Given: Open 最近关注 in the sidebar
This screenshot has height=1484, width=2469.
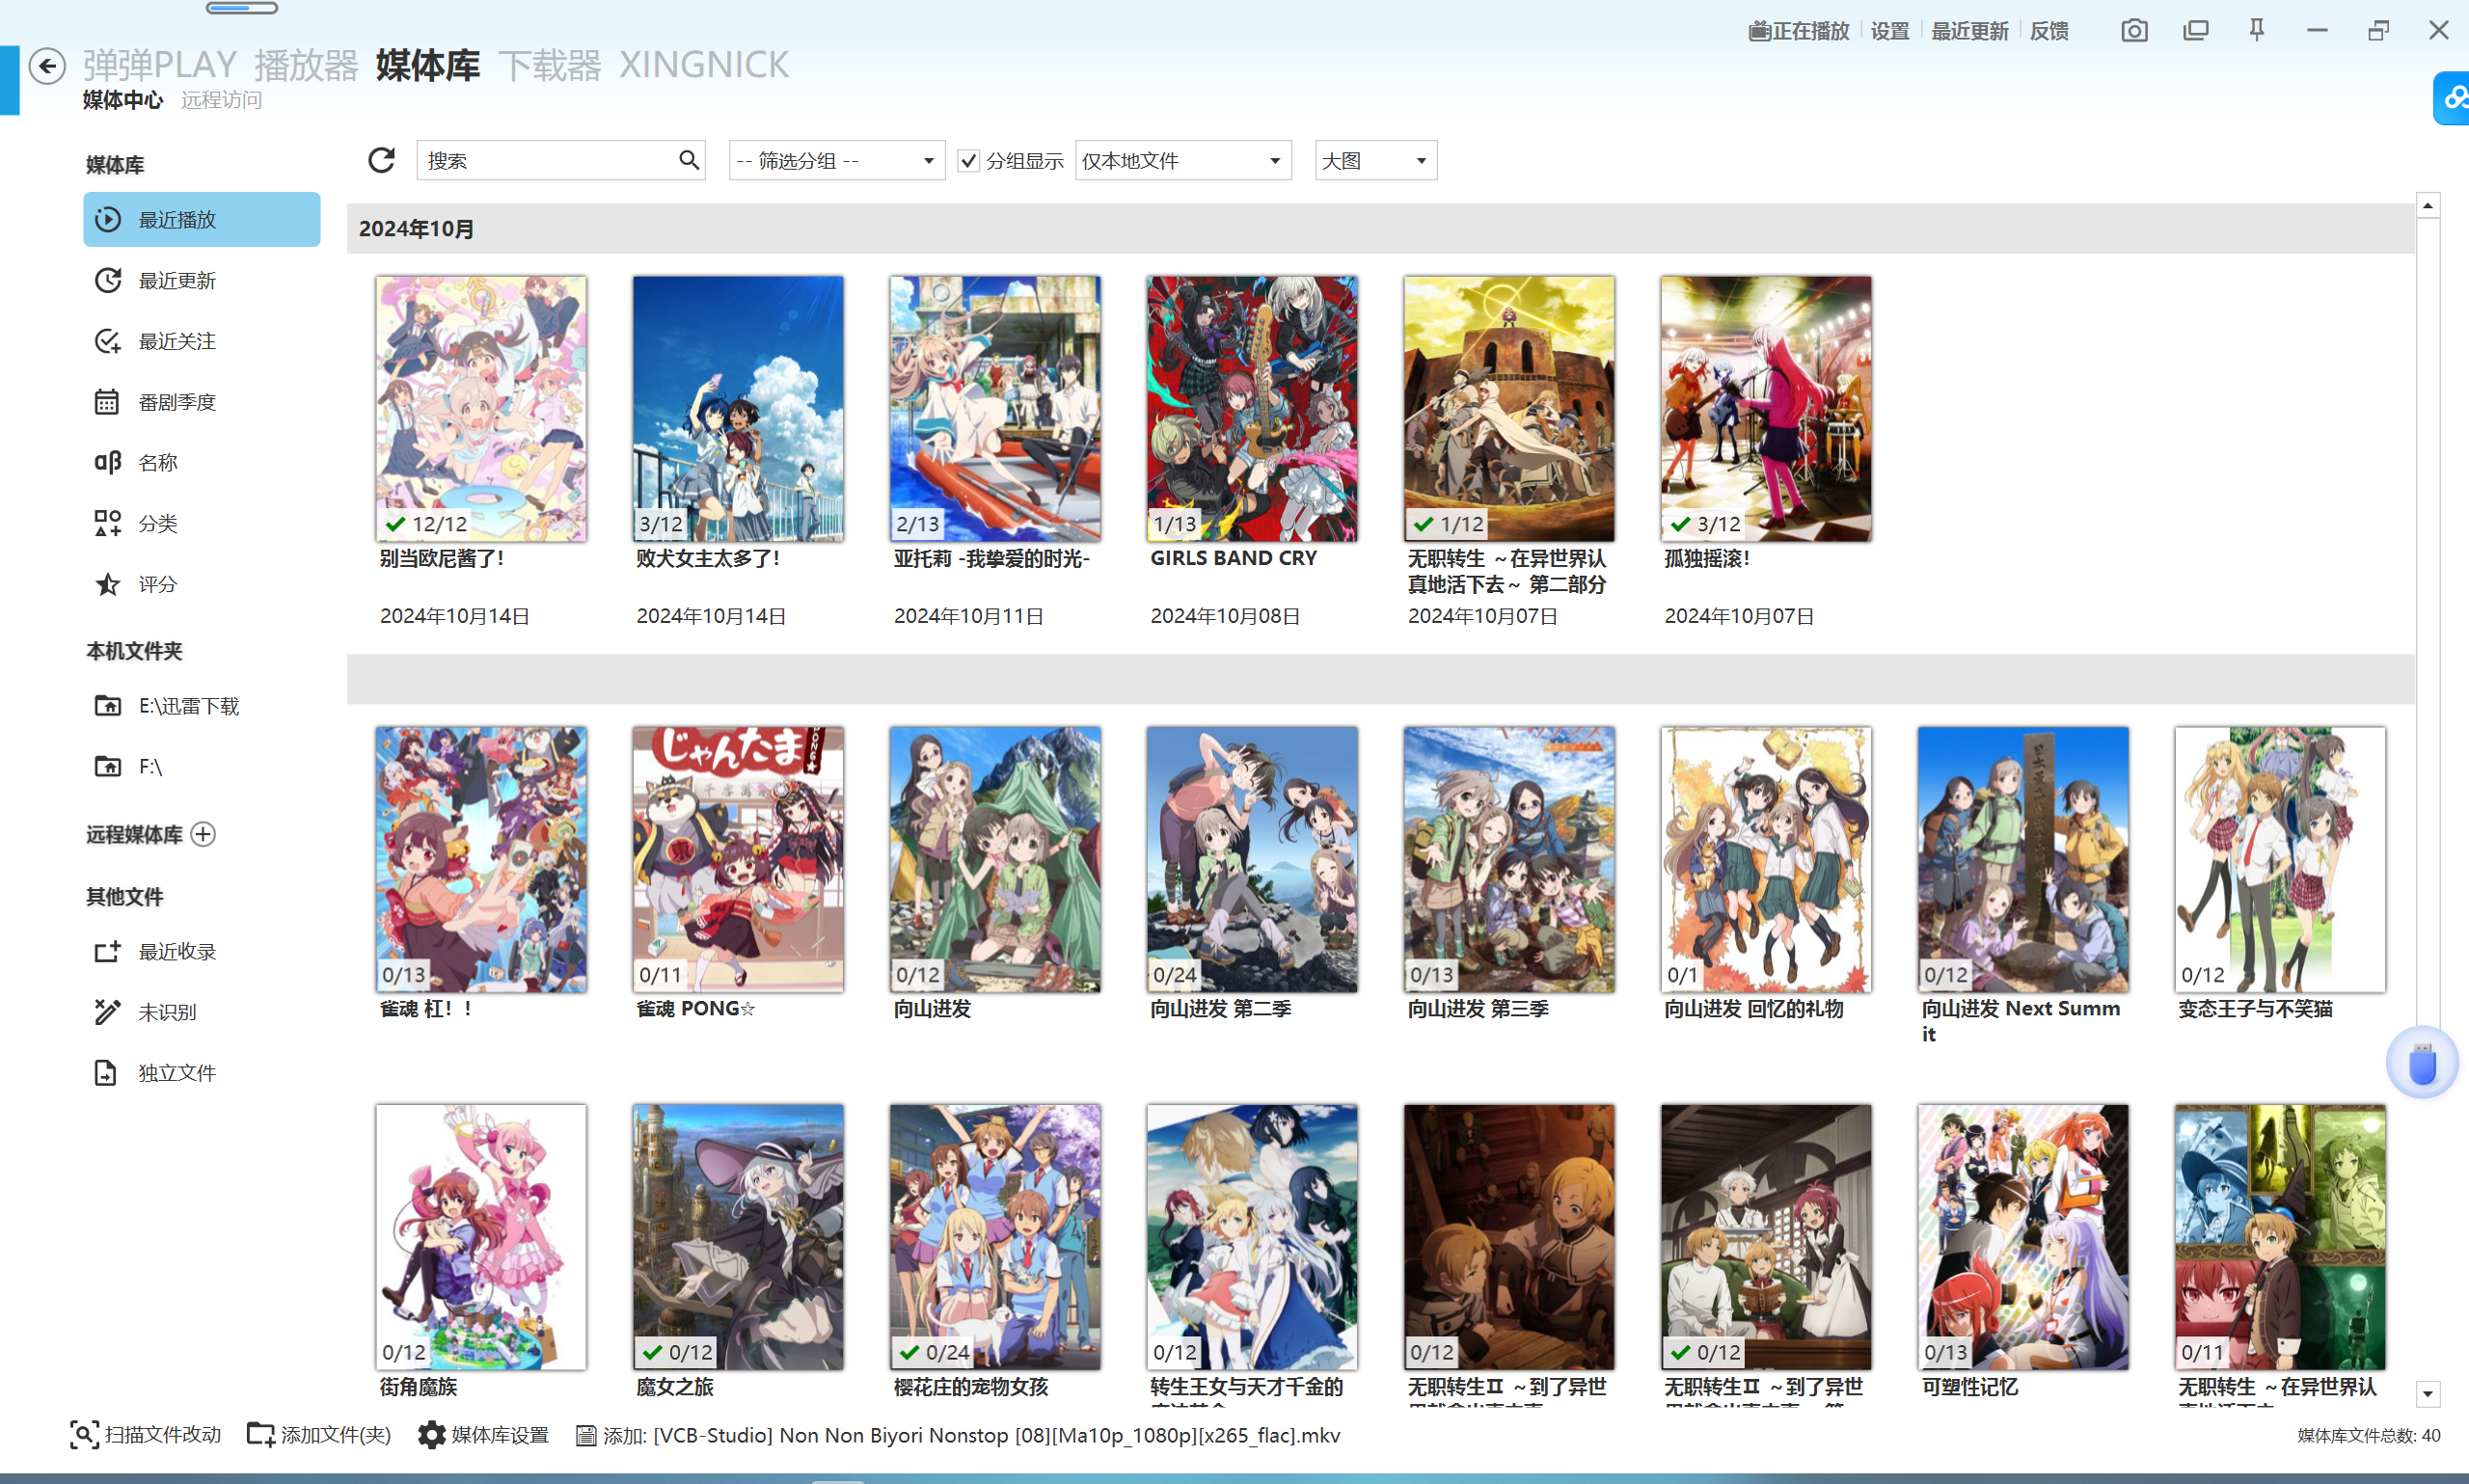Looking at the screenshot, I should (x=202, y=341).
